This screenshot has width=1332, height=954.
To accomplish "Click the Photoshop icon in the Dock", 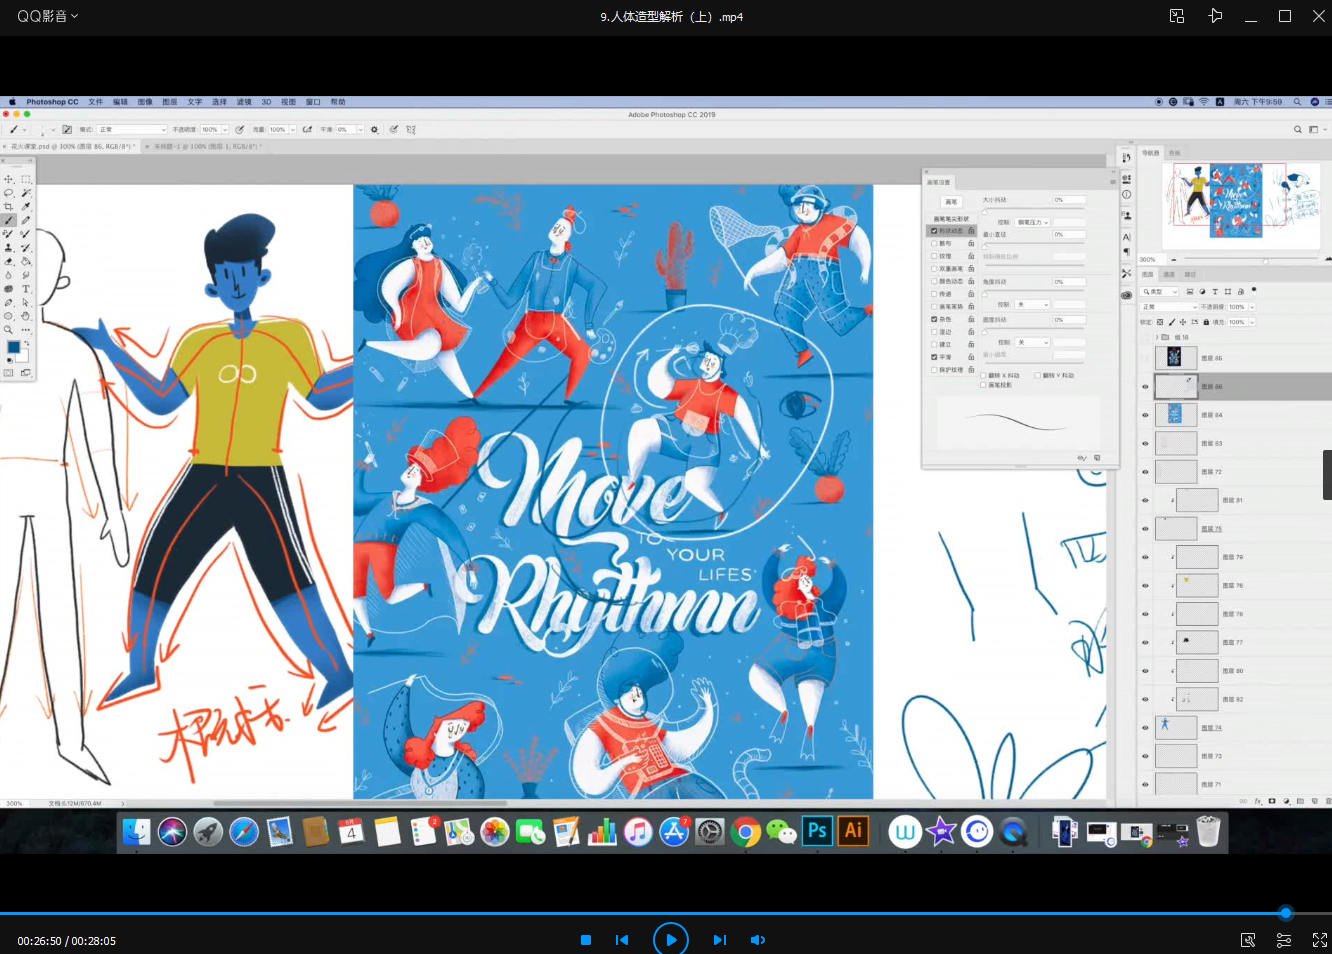I will coord(817,831).
